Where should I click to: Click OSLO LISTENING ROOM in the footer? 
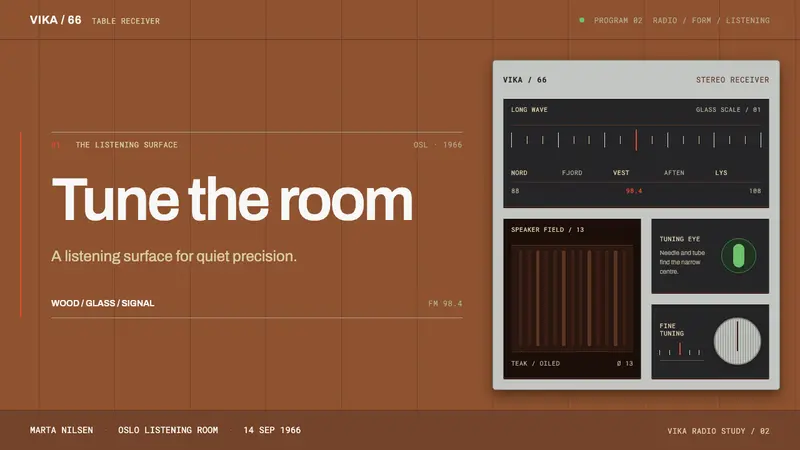point(168,430)
